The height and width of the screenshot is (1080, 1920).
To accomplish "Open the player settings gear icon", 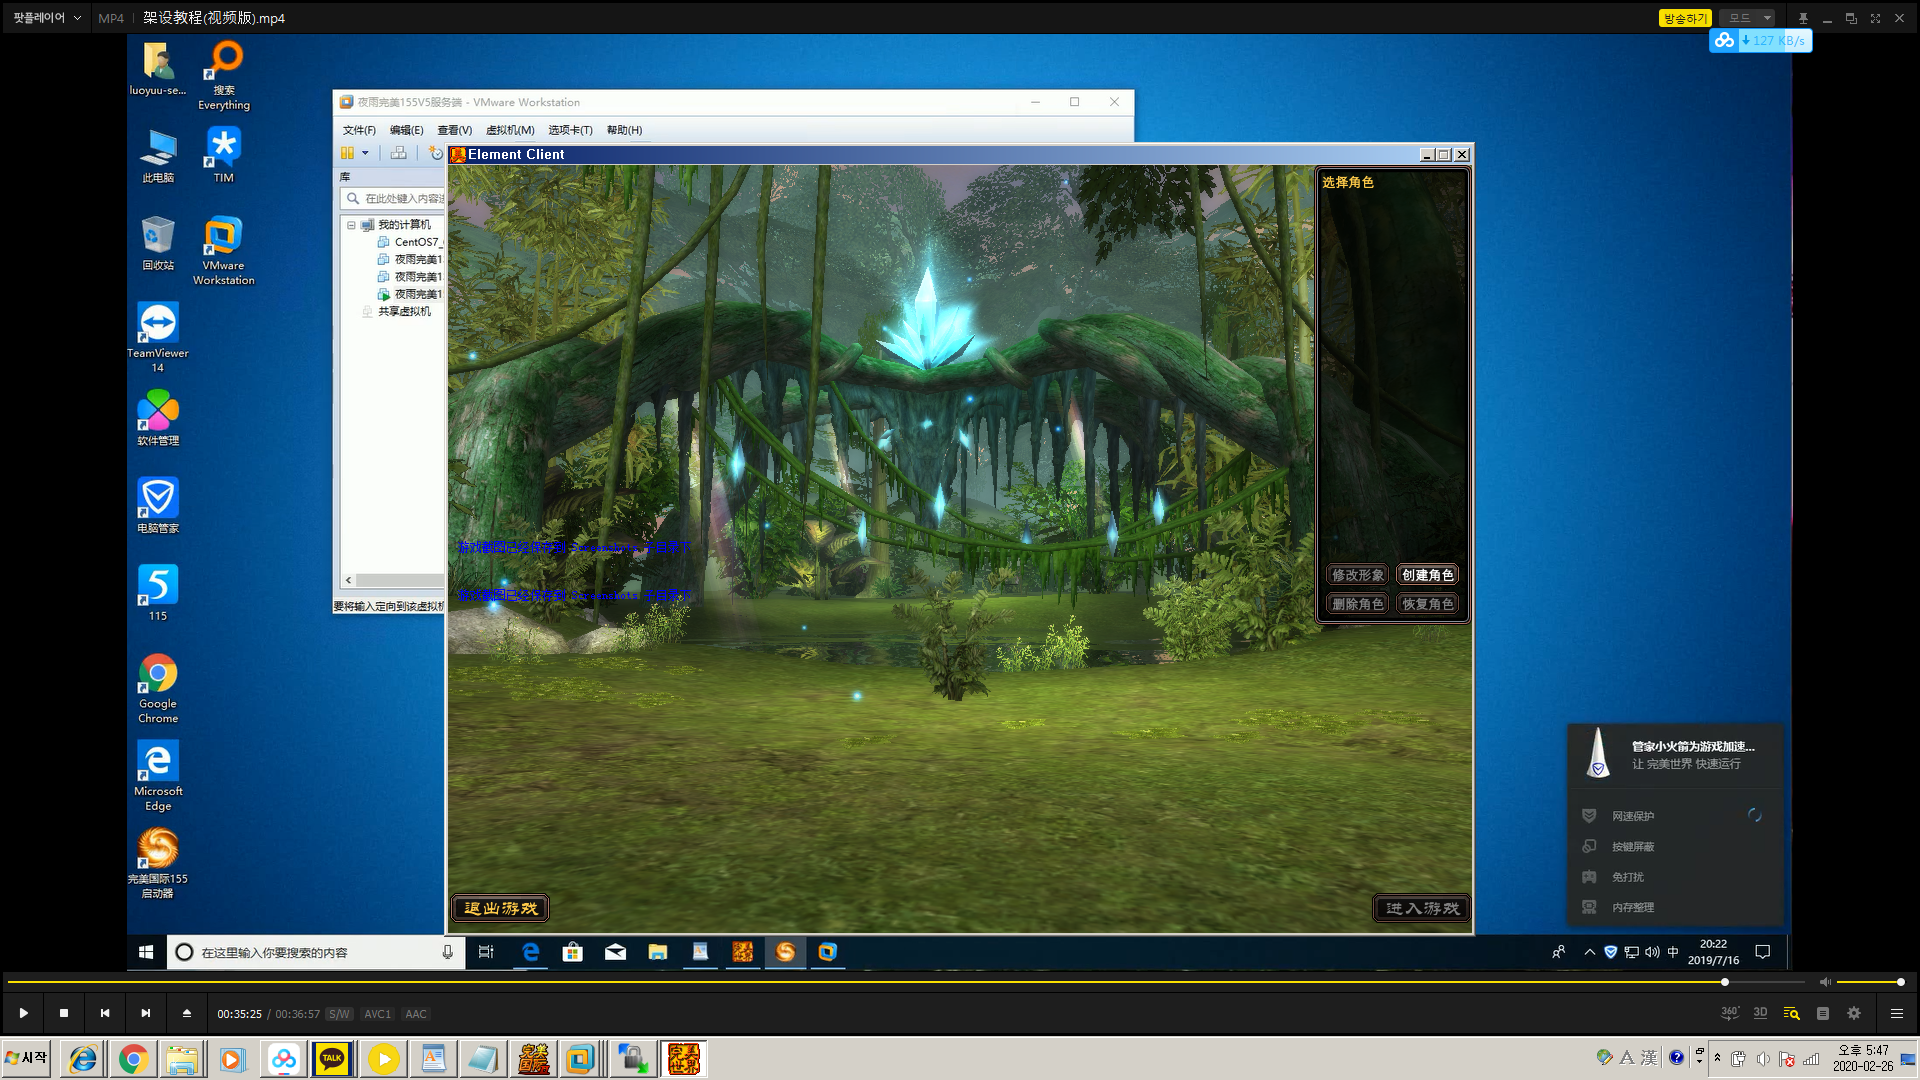I will point(1854,1013).
